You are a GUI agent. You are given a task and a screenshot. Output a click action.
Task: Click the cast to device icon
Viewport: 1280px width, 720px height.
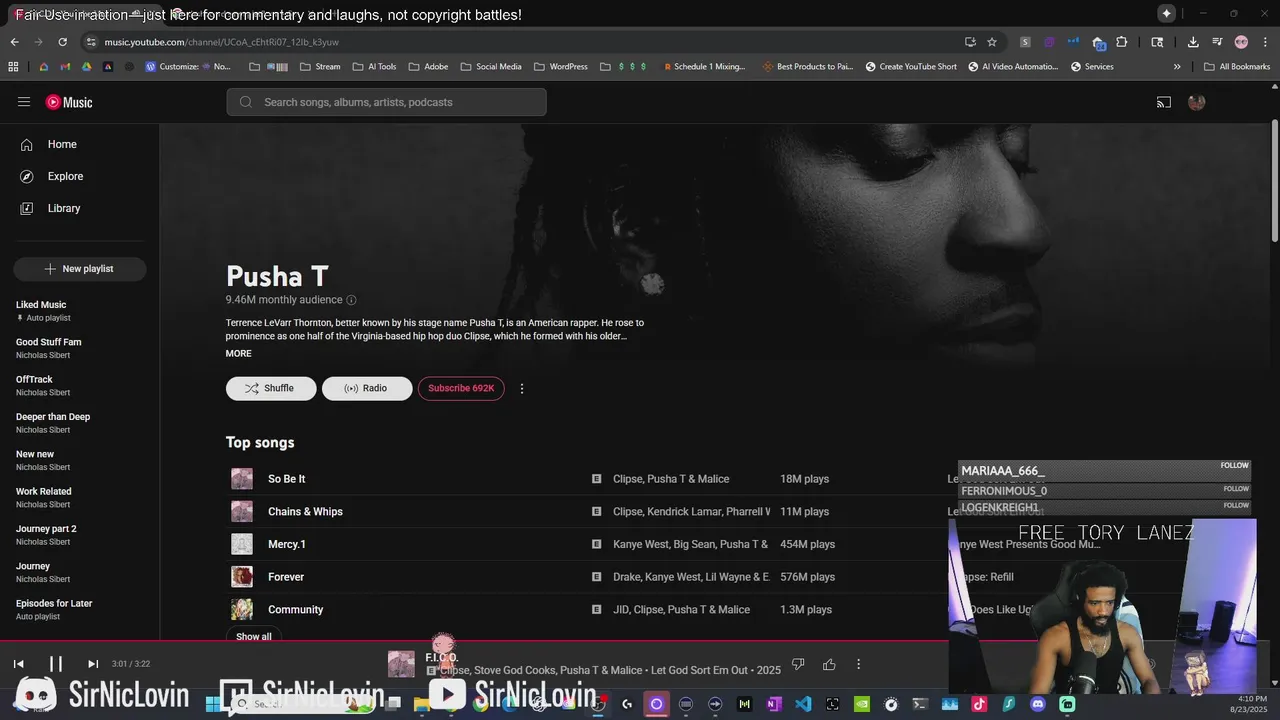coord(1164,102)
